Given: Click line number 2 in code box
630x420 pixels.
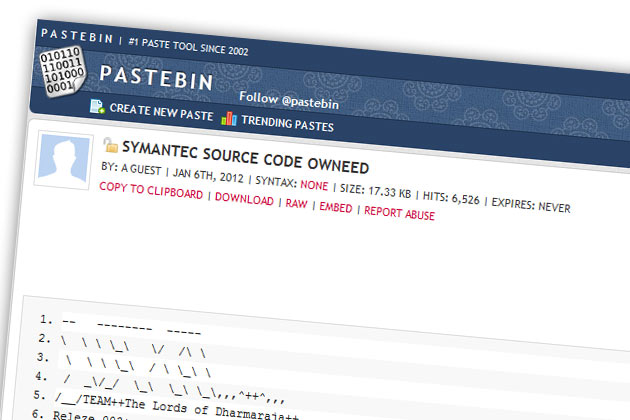Looking at the screenshot, I should [44, 338].
